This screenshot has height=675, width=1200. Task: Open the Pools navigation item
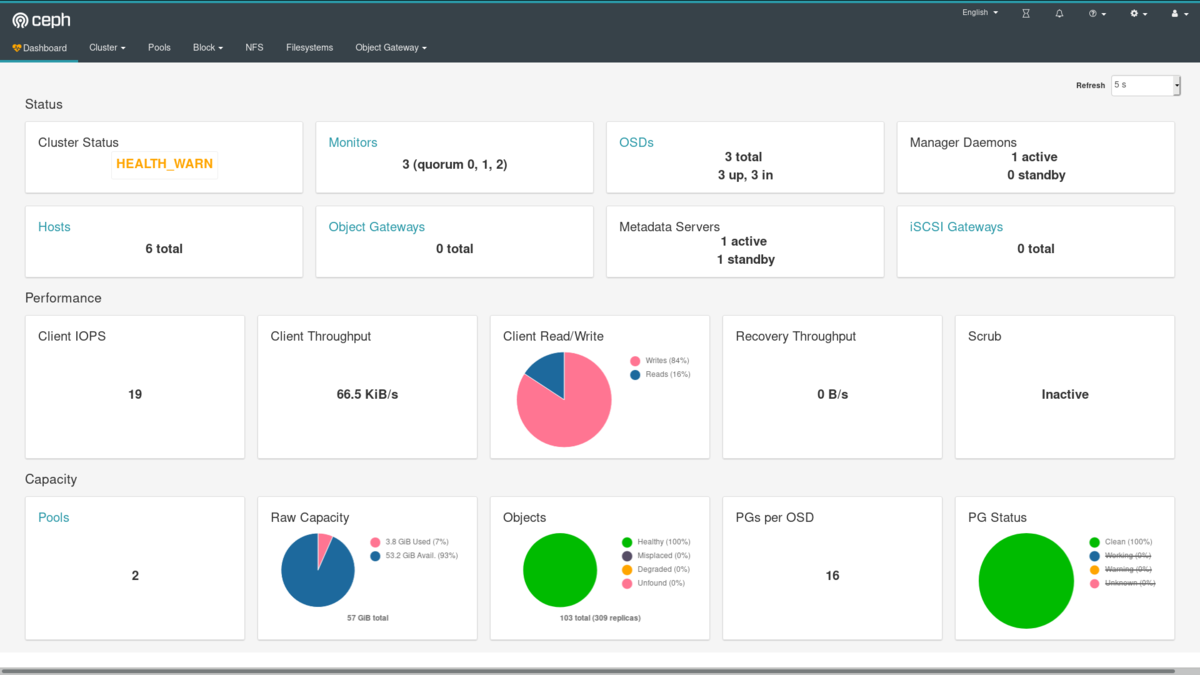coord(159,48)
